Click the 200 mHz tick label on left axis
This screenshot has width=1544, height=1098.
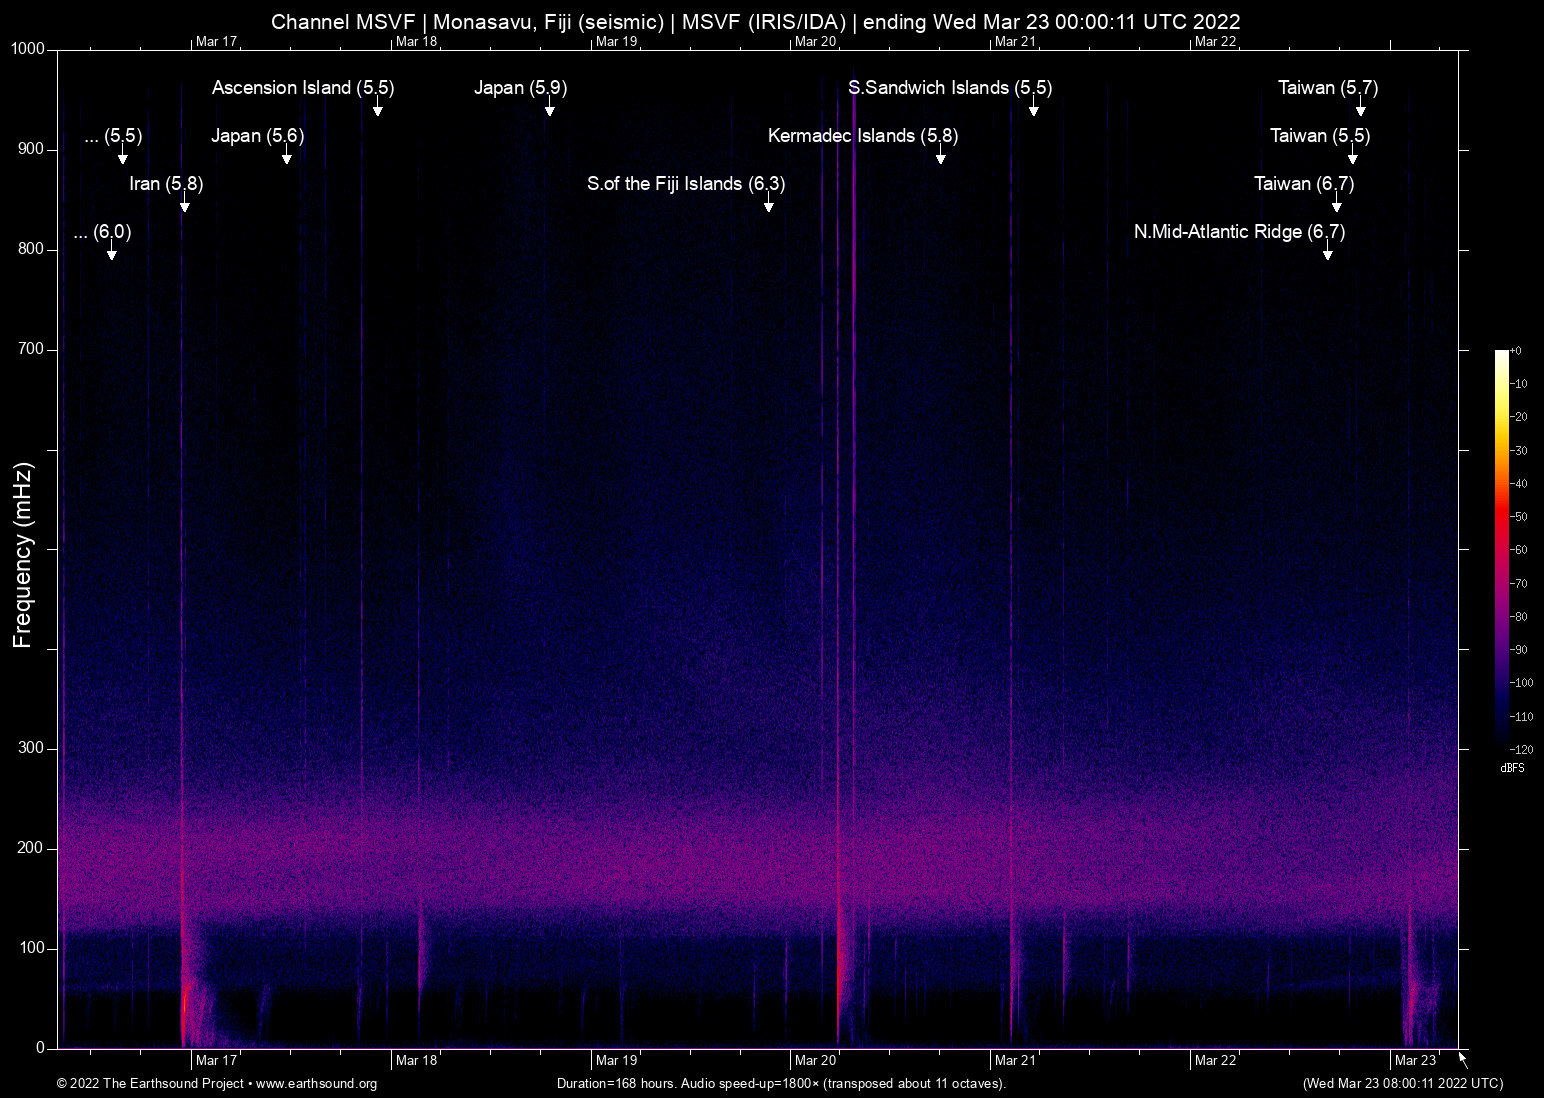[31, 848]
